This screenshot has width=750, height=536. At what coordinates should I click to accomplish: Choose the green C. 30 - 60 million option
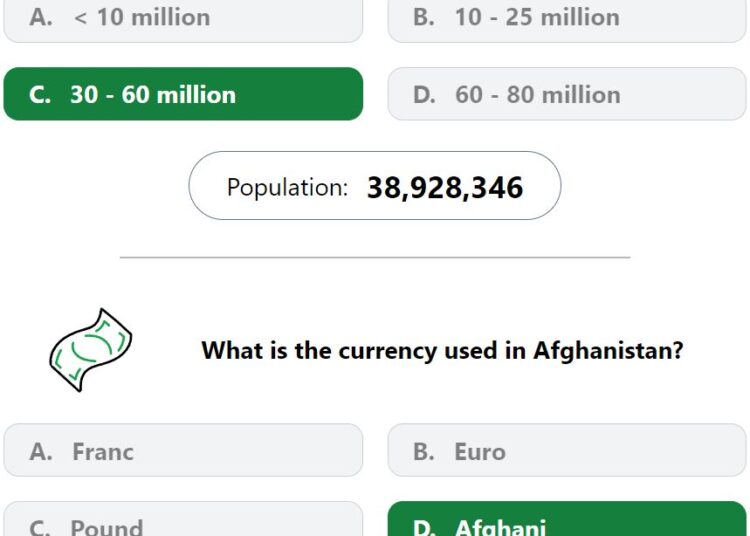183,94
